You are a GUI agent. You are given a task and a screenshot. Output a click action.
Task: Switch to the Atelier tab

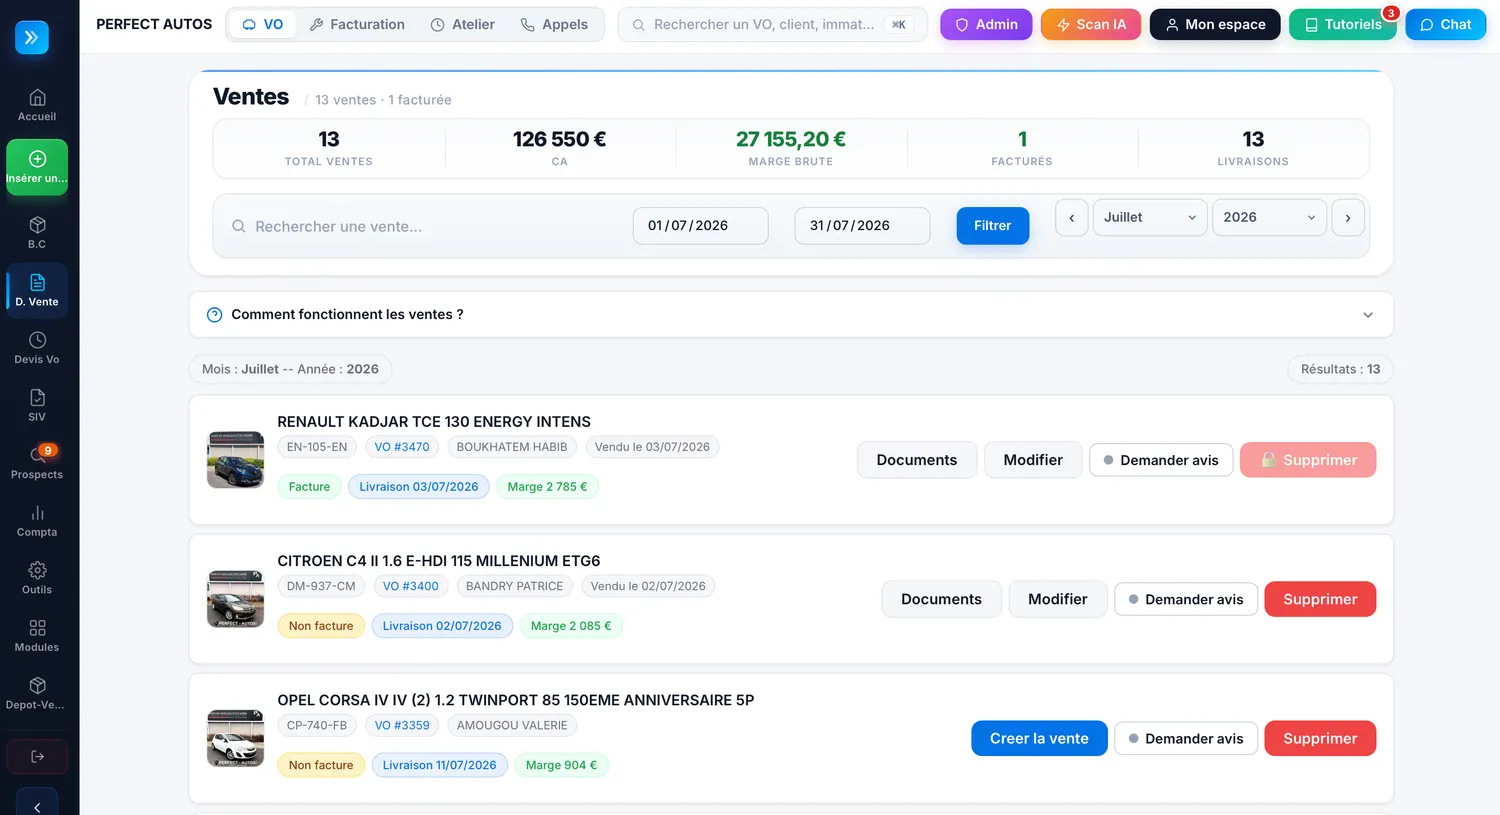click(462, 24)
